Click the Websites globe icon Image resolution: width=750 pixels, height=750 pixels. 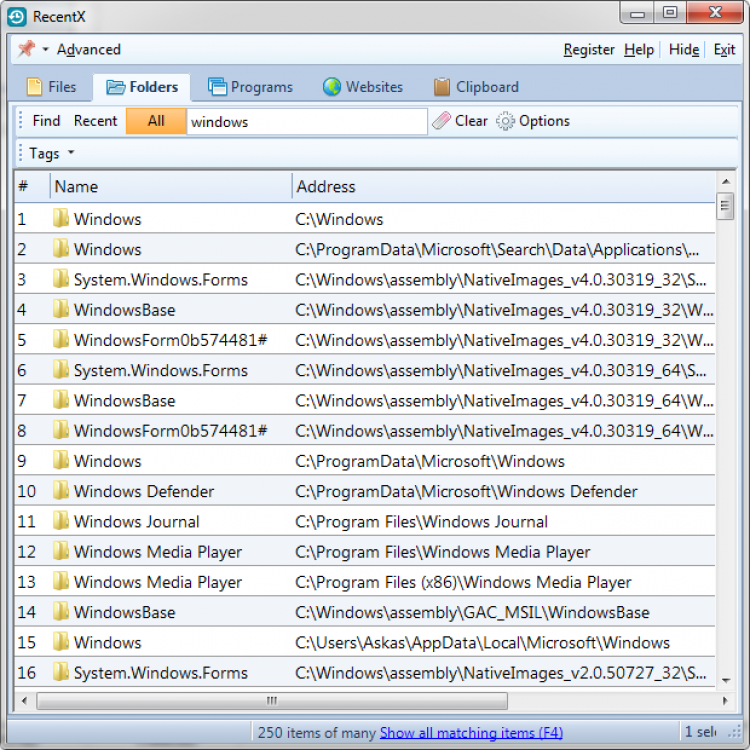332,87
